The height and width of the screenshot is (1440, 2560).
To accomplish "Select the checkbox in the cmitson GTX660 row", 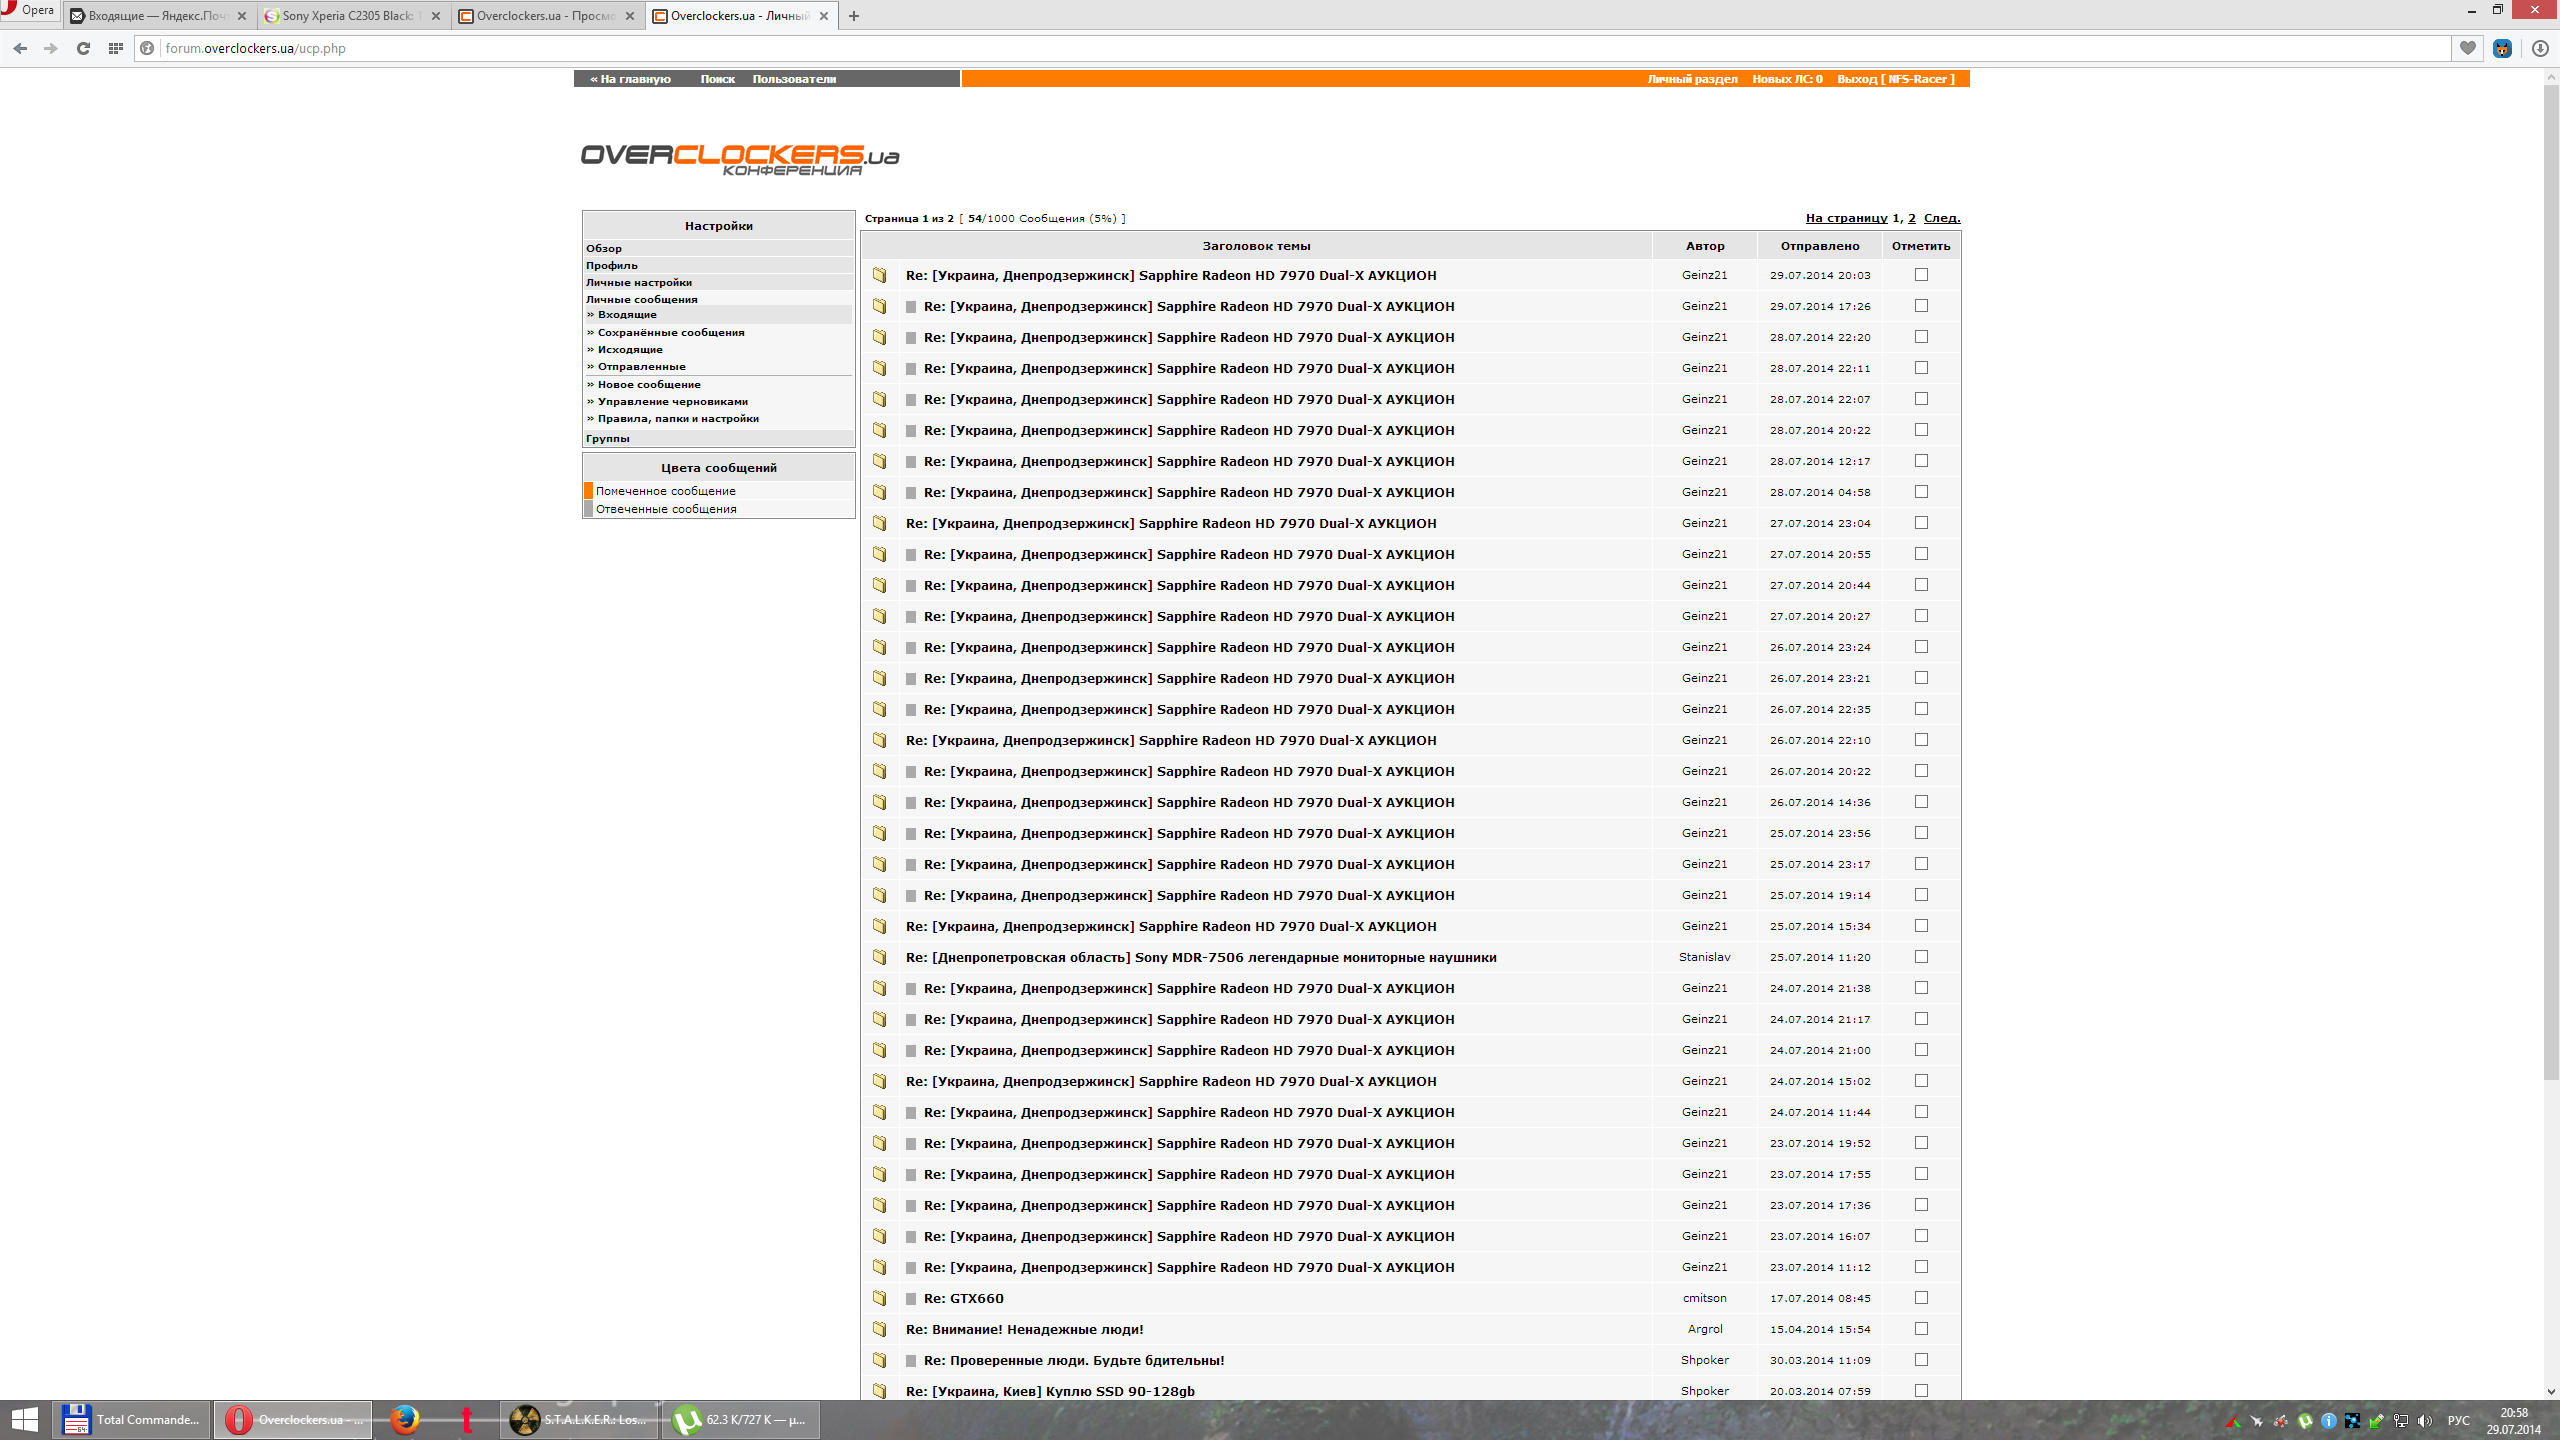I will point(1921,1298).
